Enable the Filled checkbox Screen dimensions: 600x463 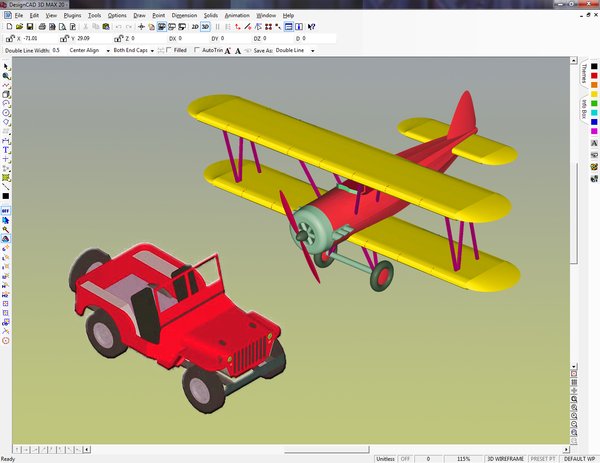point(169,49)
